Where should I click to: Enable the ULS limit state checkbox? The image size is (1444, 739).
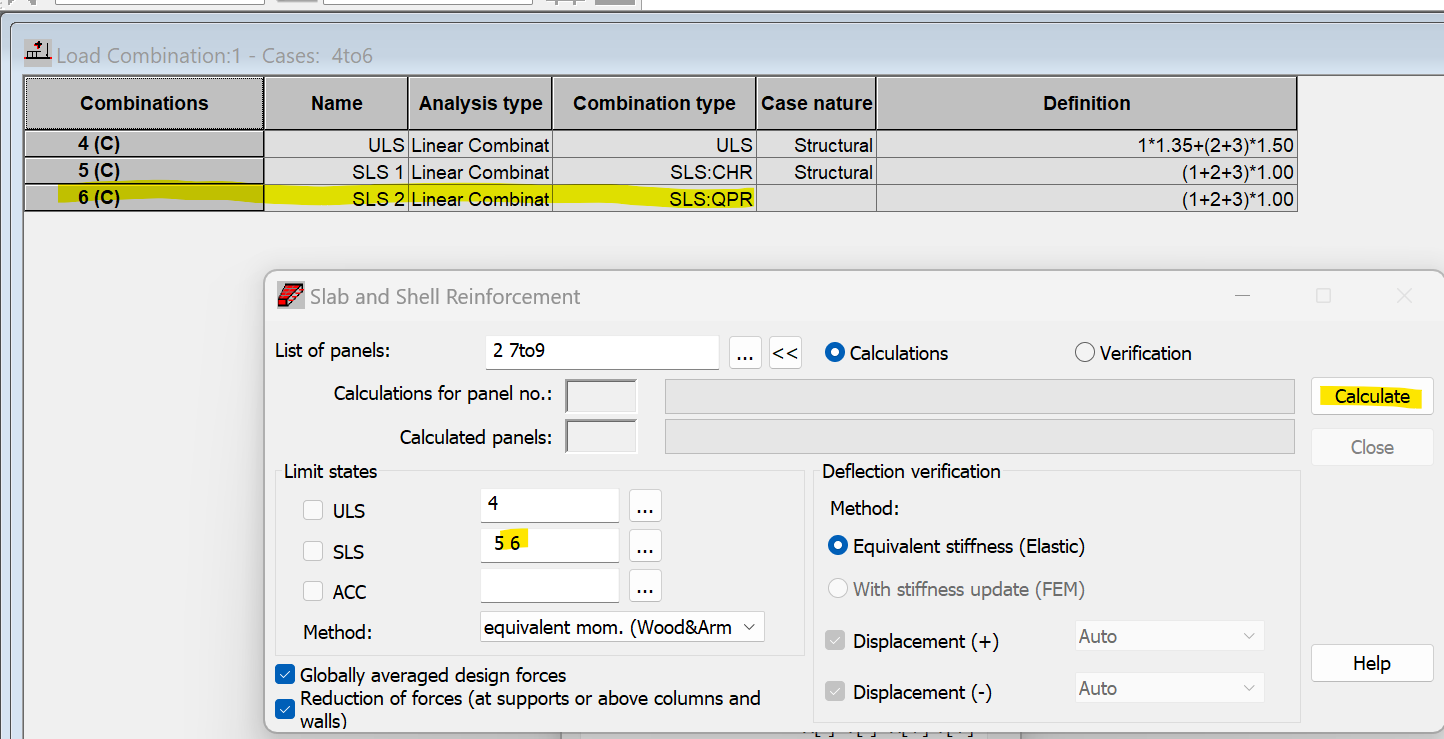(x=313, y=511)
